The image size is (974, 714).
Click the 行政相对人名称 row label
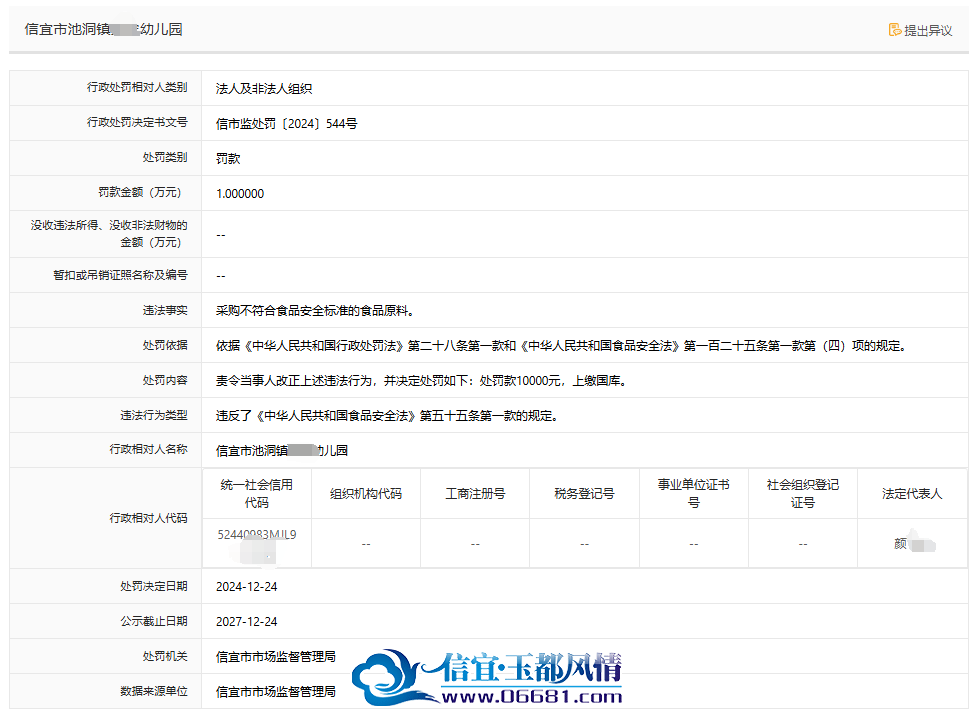(148, 449)
